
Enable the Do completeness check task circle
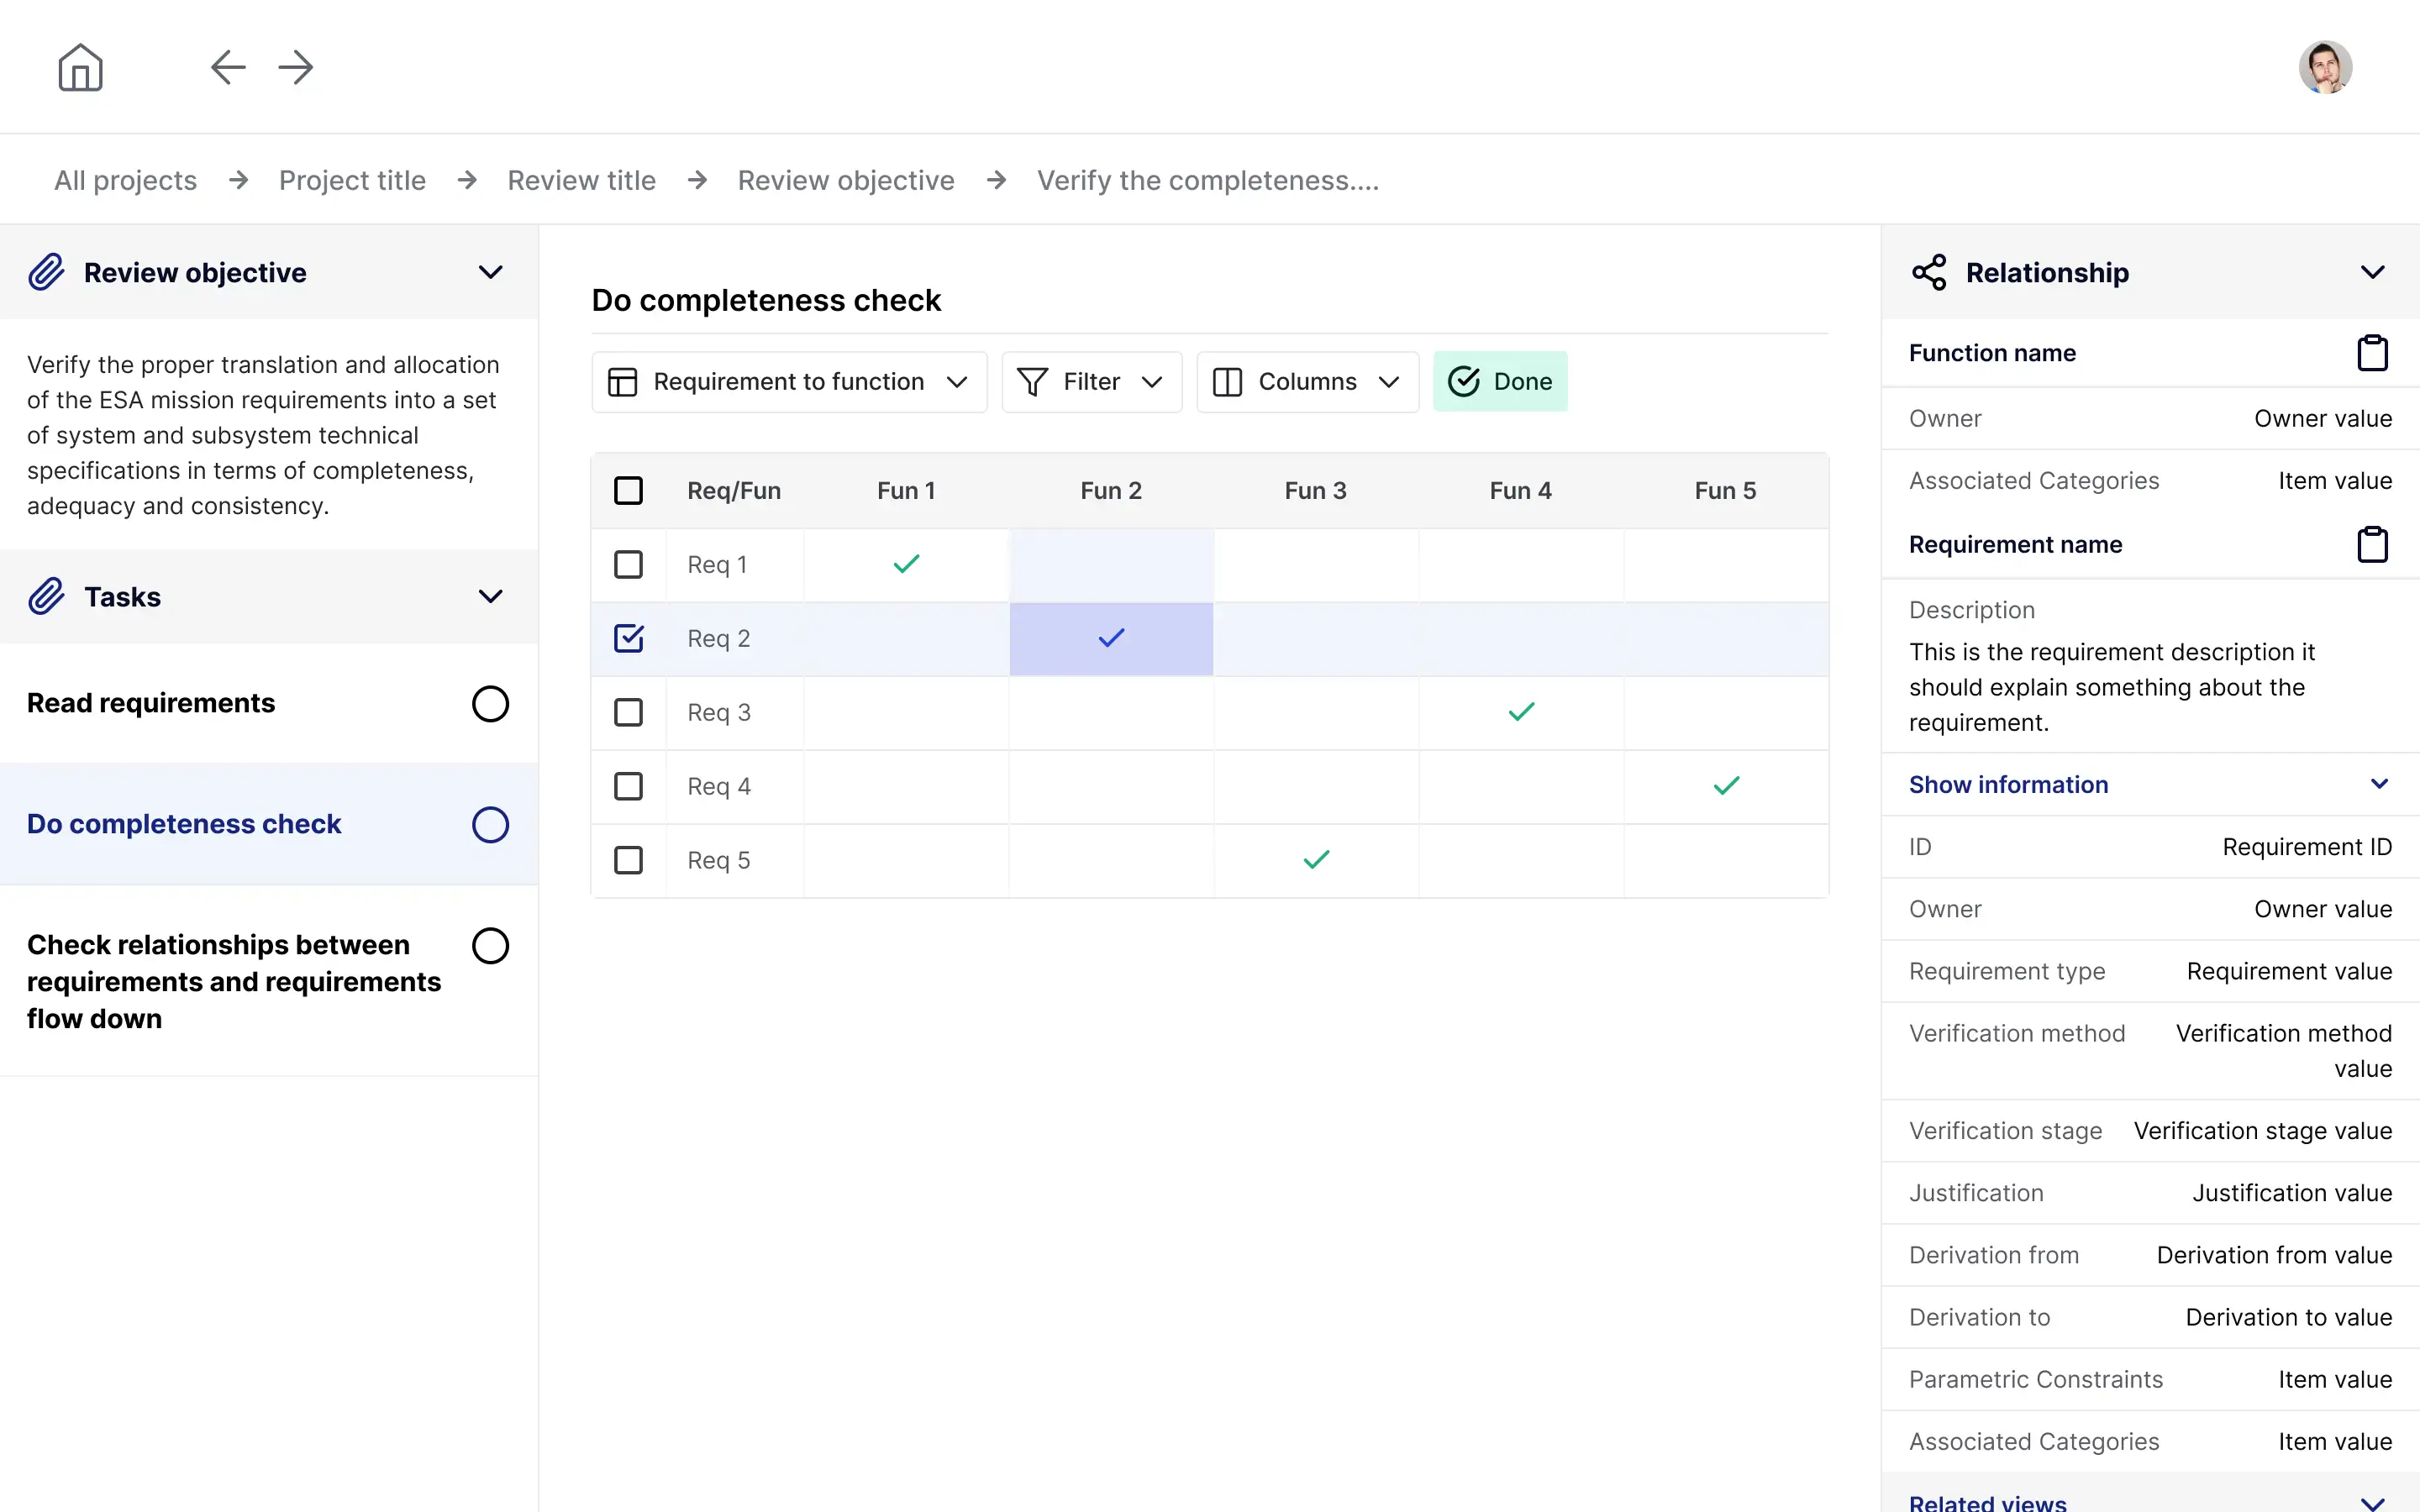pos(490,824)
